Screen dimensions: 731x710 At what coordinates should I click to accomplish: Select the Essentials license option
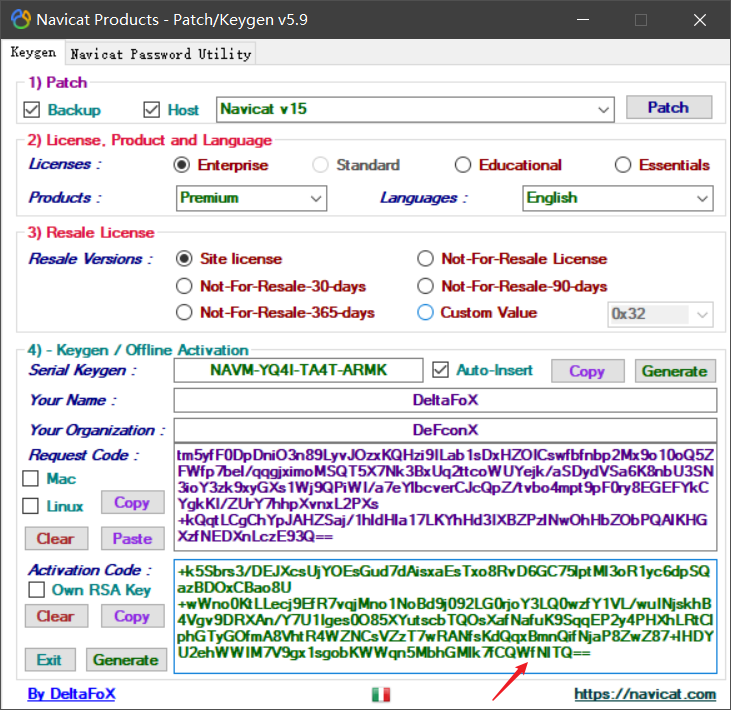623,165
